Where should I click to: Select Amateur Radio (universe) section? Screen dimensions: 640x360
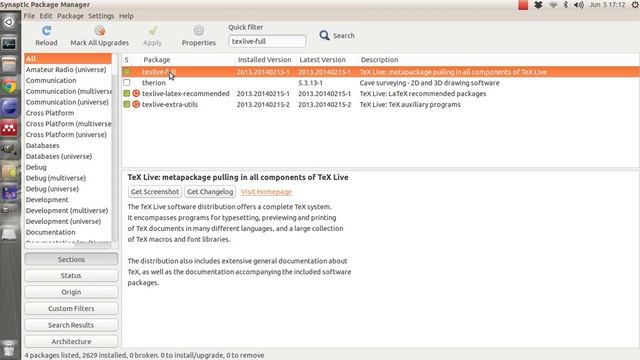68,69
